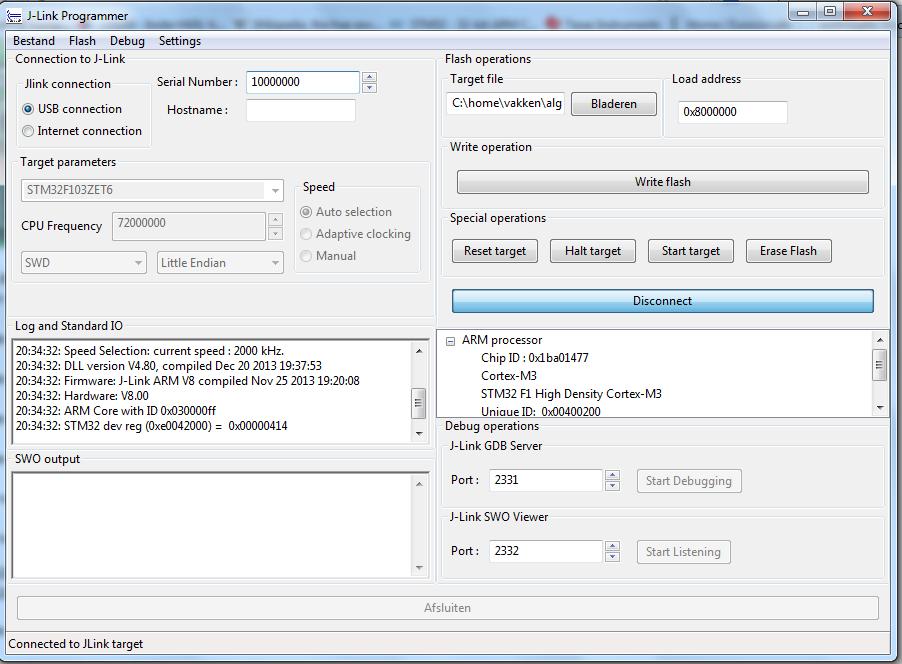Open the SWD interface dropdown
This screenshot has height=664, width=902.
pos(84,263)
